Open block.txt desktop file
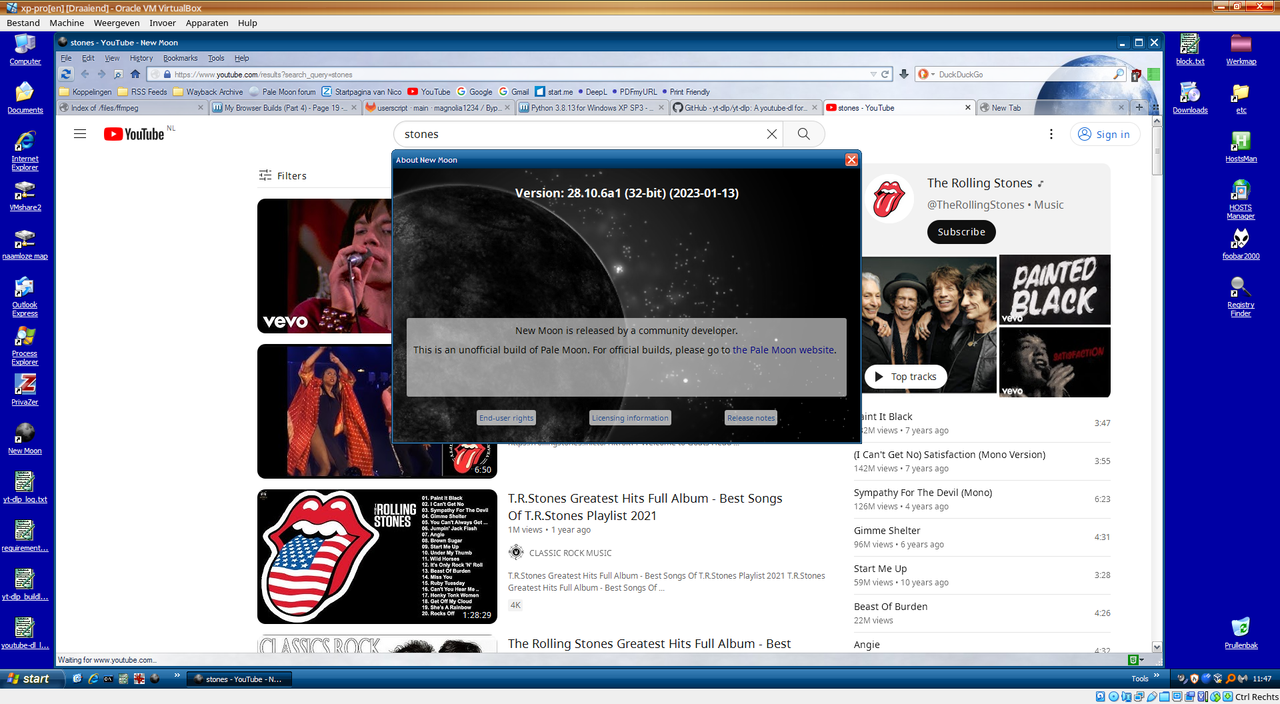The image size is (1280, 704). 1190,49
